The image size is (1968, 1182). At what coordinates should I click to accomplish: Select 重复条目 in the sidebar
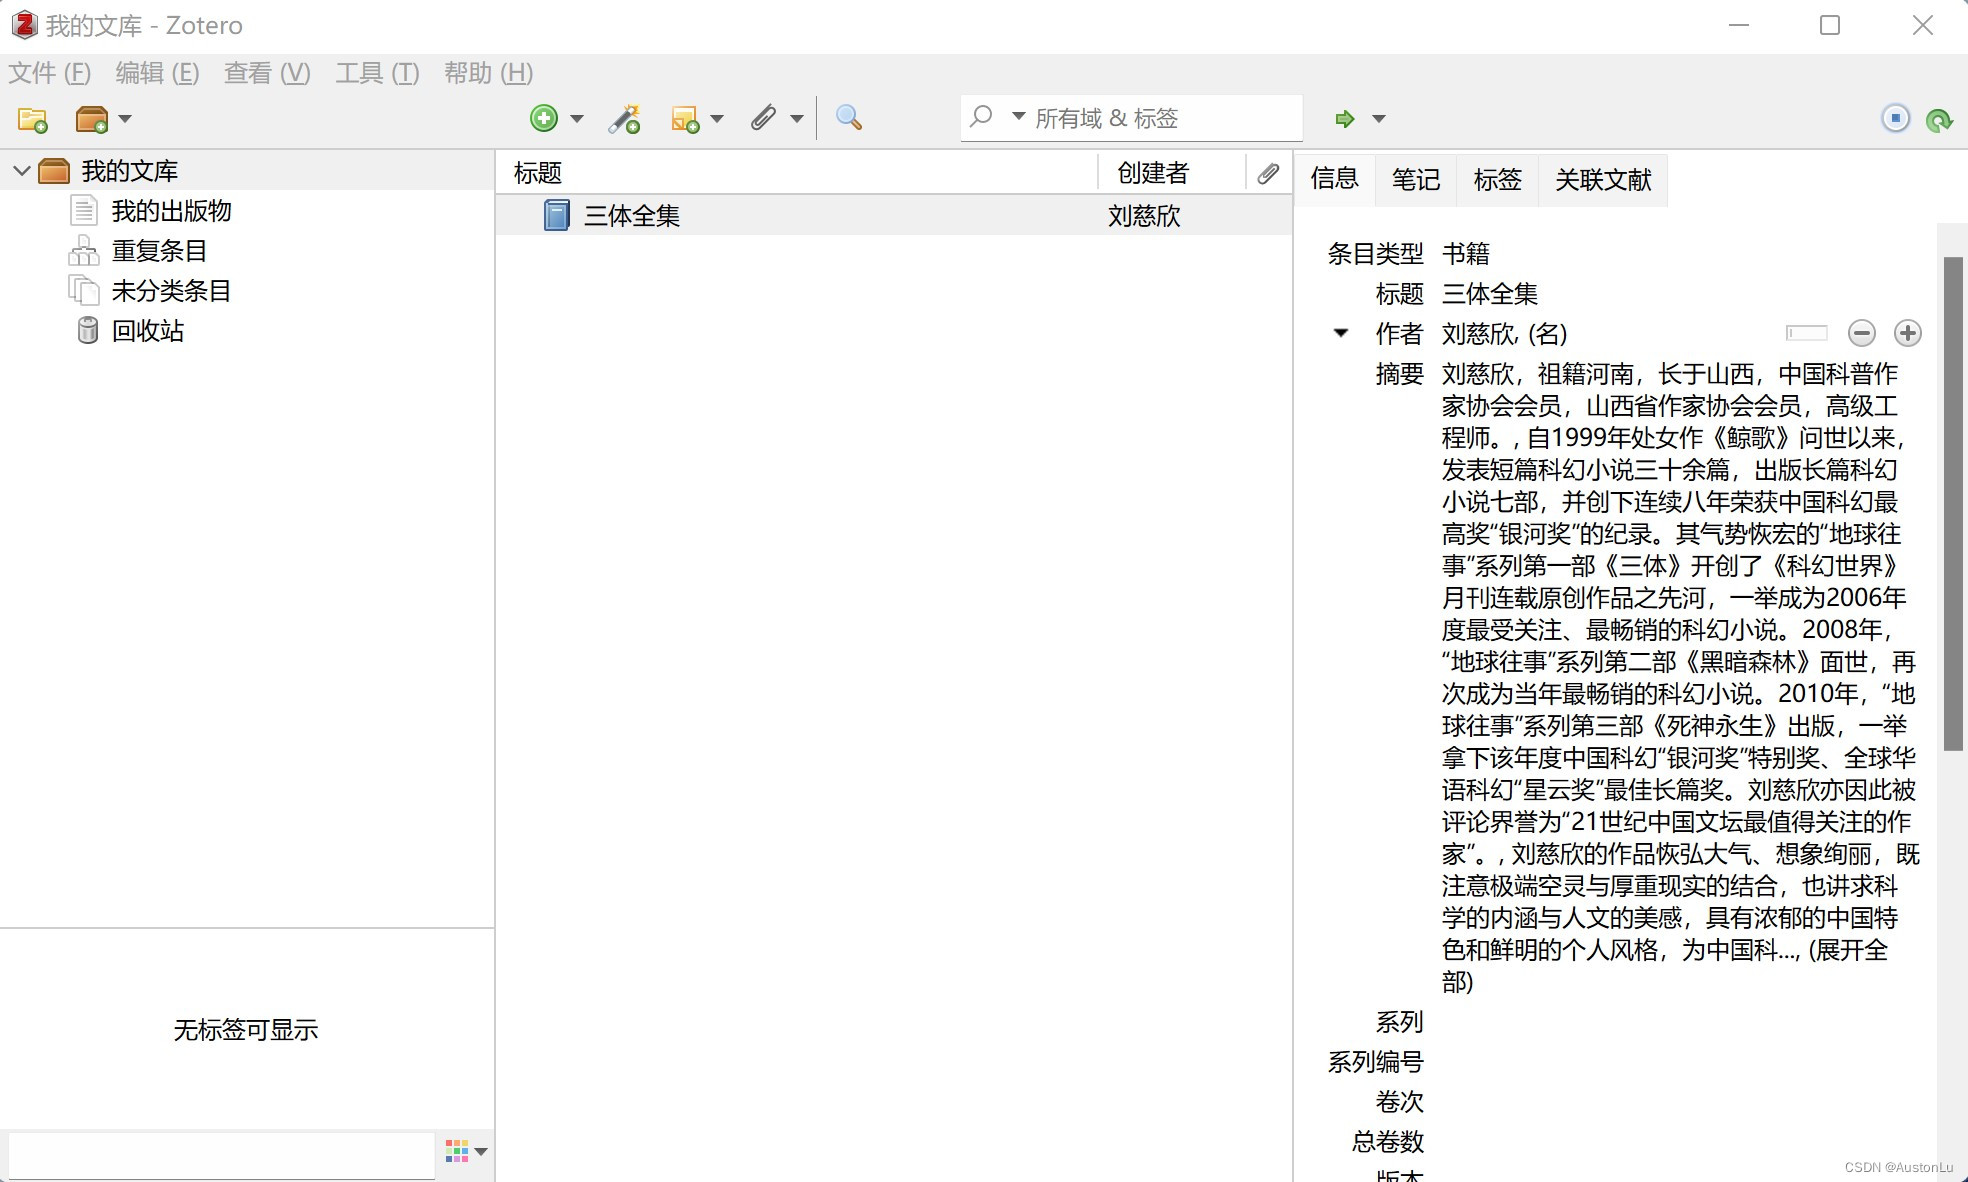click(159, 251)
